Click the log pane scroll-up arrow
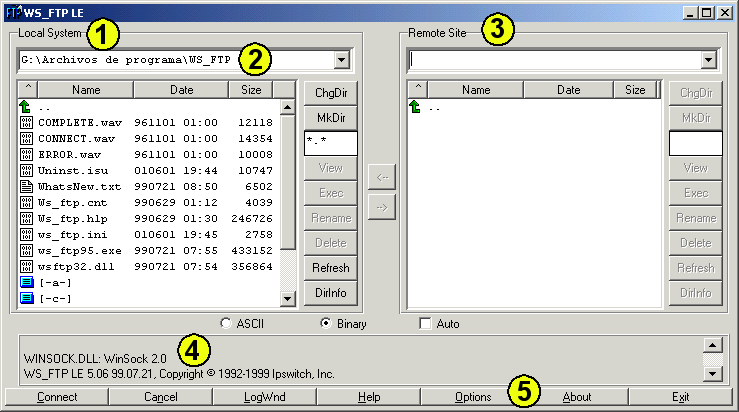739x412 pixels. click(x=713, y=346)
